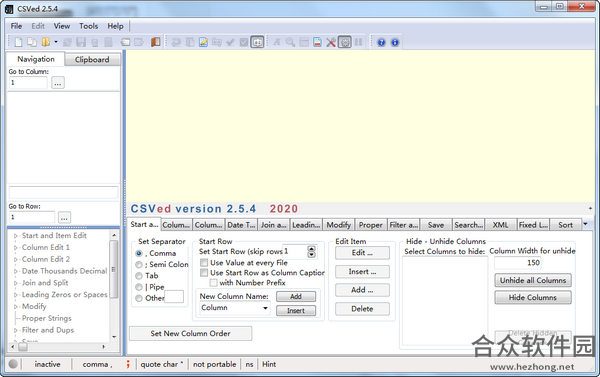Click the checked box toolbar icon
The width and height of the screenshot is (600, 377).
pyautogui.click(x=244, y=42)
